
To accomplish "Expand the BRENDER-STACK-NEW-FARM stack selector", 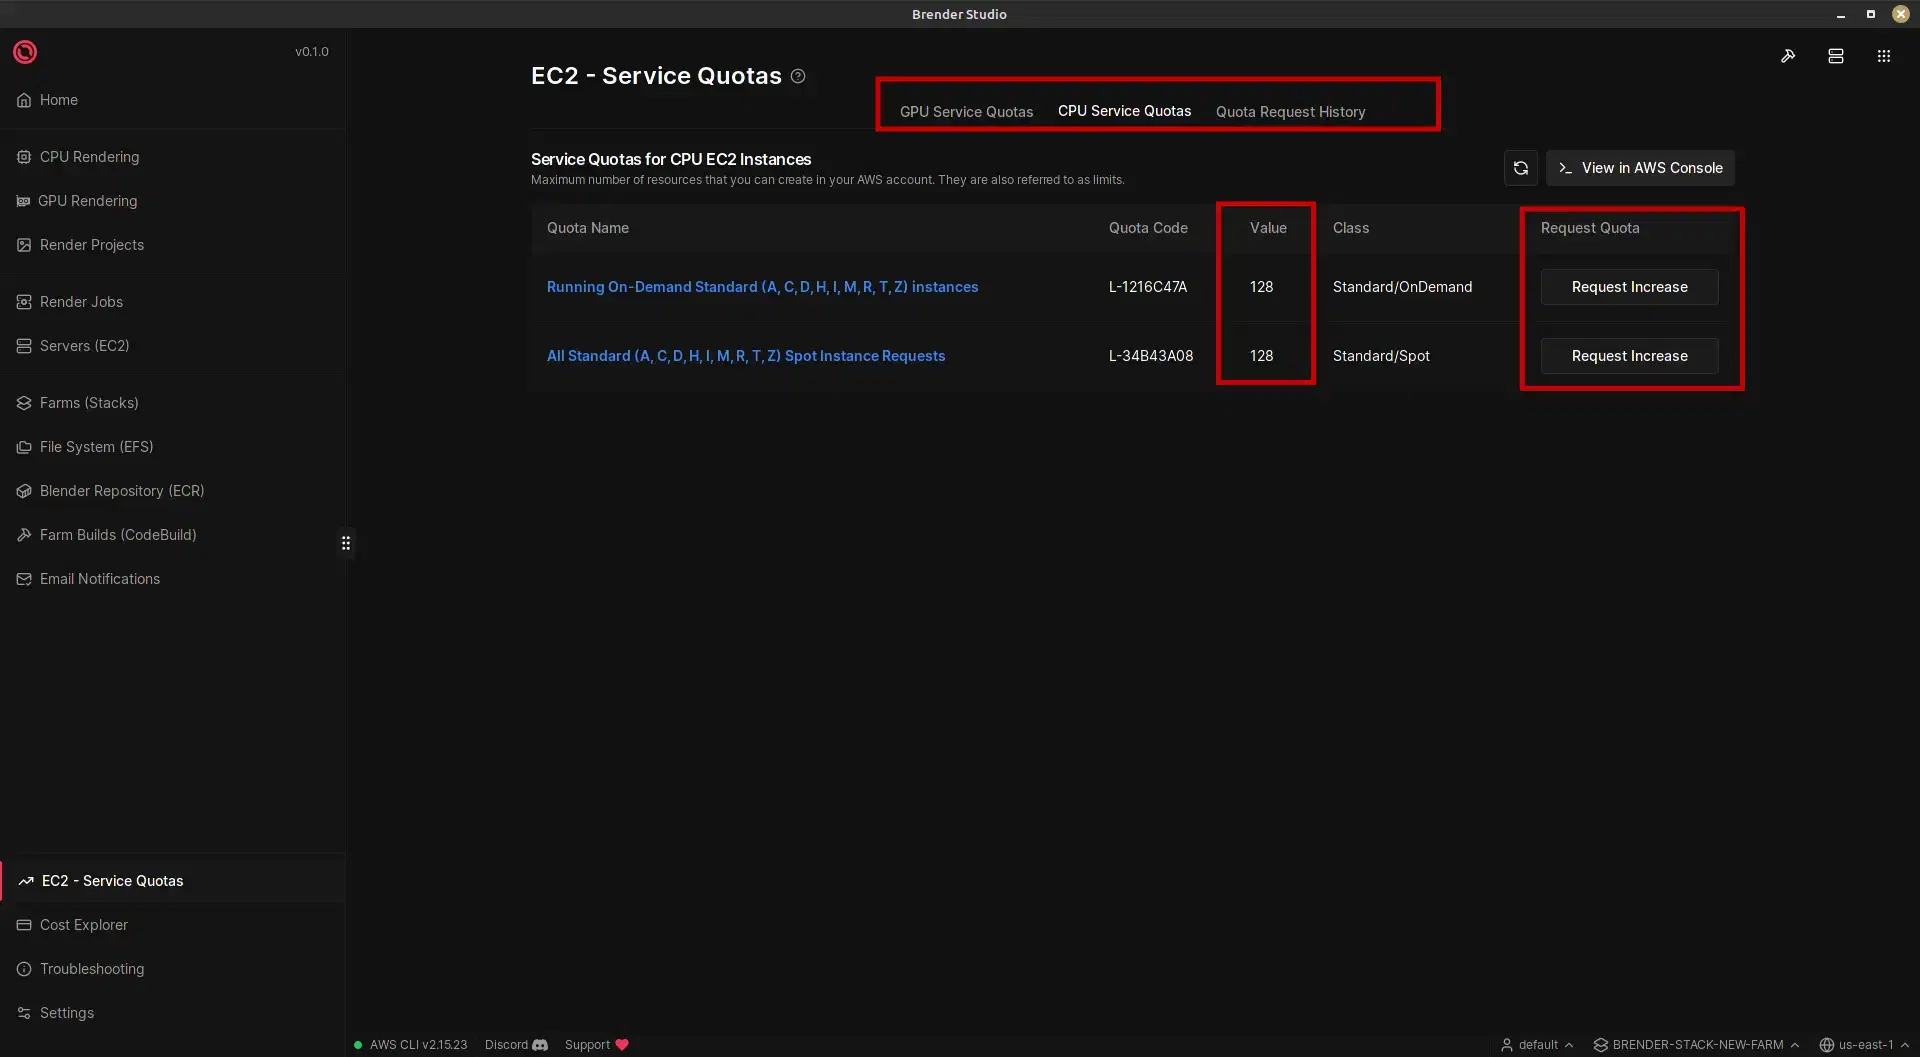I will pyautogui.click(x=1696, y=1045).
